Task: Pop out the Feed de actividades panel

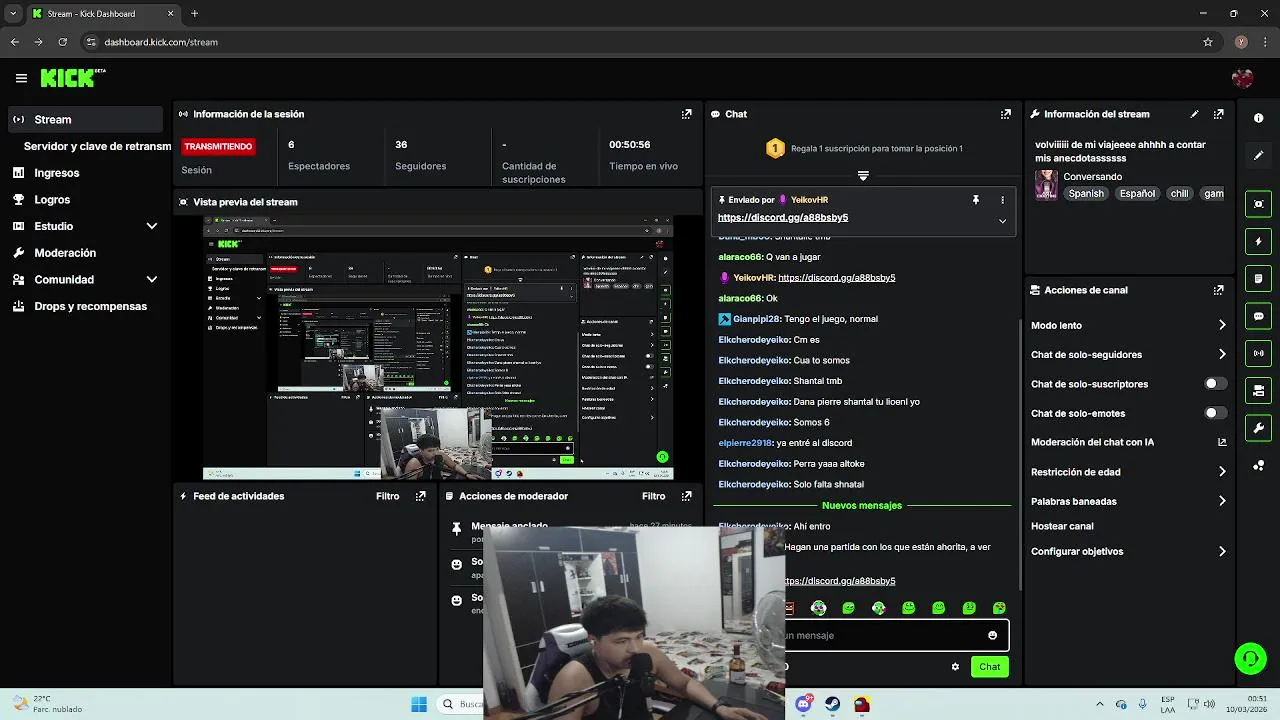Action: pyautogui.click(x=420, y=496)
